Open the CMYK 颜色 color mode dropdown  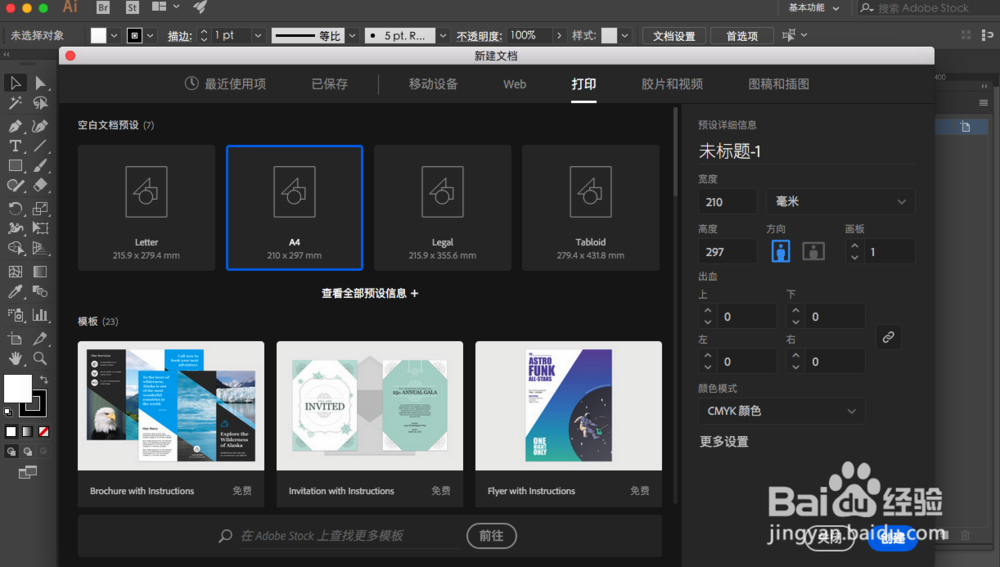coord(781,411)
